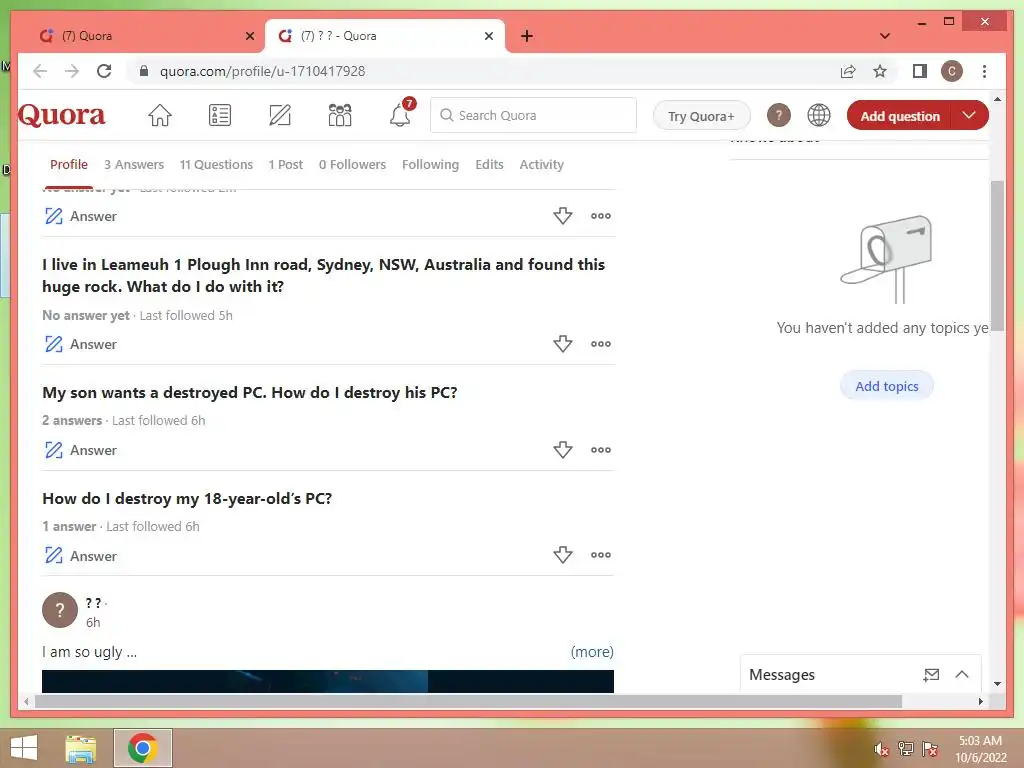Open the Quora home feed icon

pos(159,116)
